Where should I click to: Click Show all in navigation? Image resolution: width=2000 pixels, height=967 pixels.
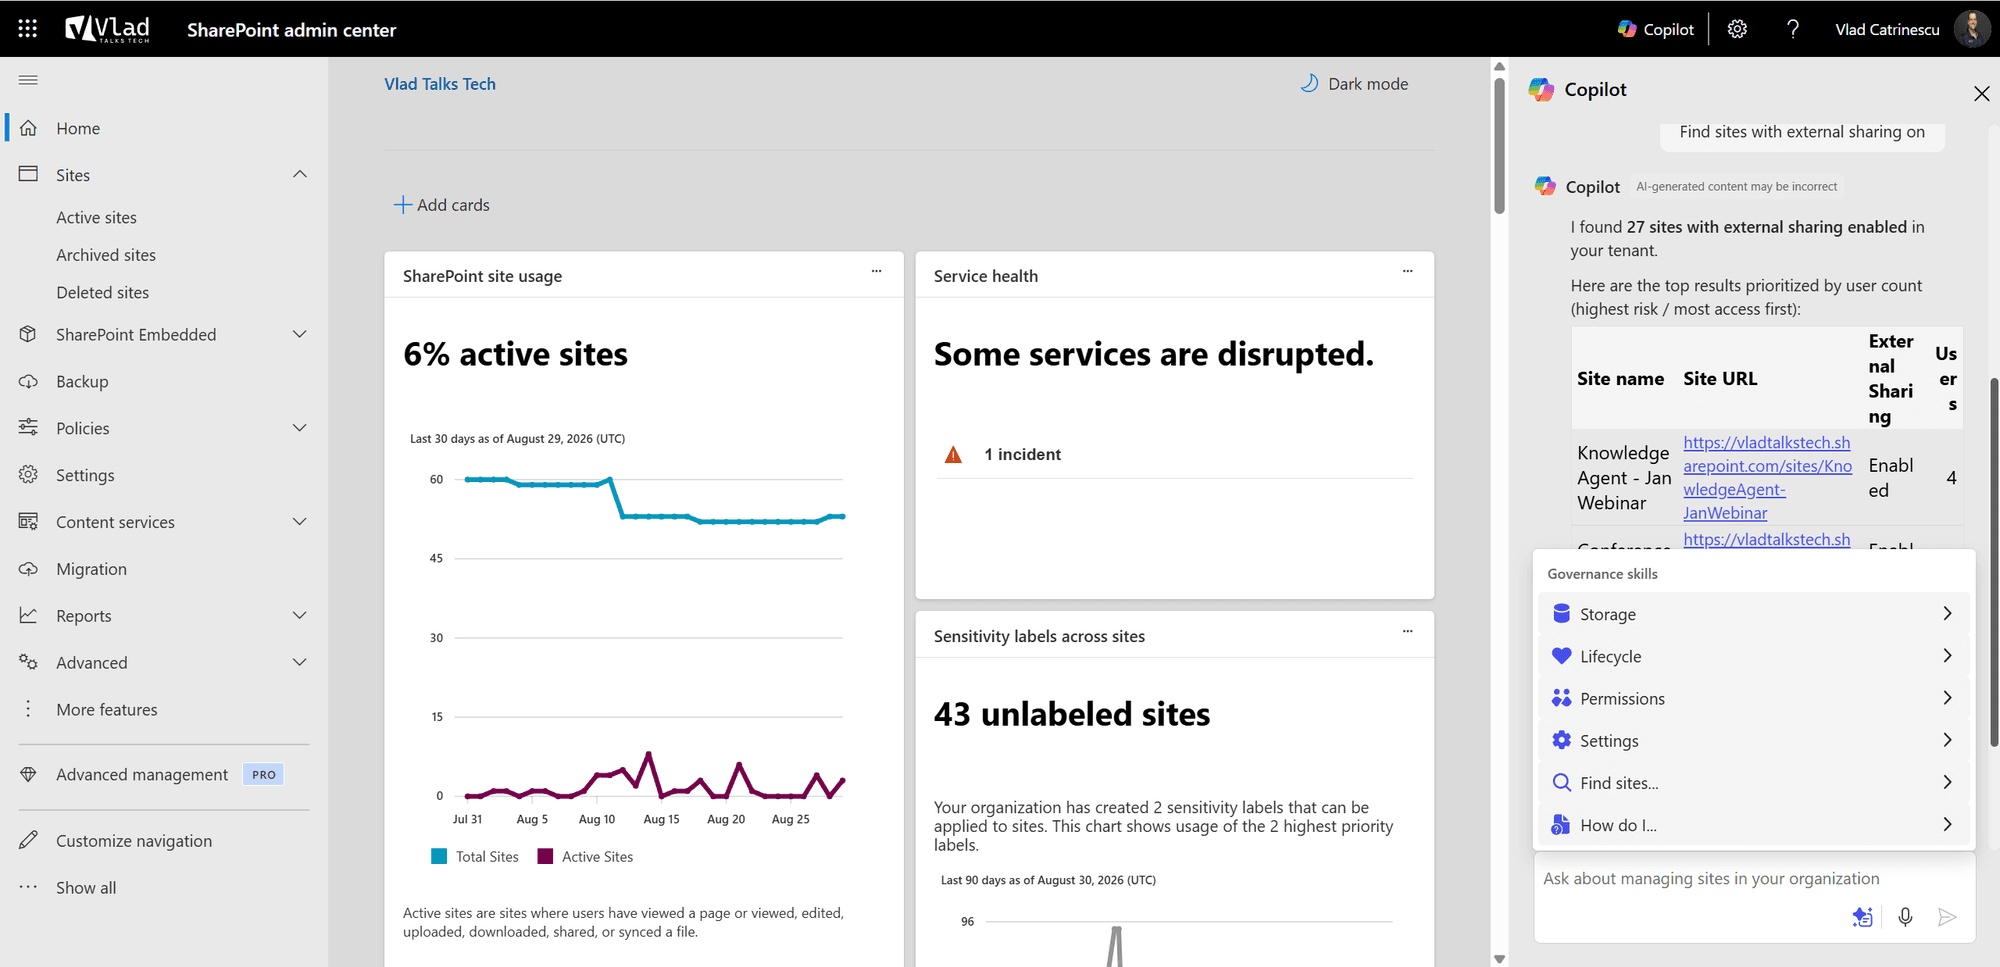(86, 887)
